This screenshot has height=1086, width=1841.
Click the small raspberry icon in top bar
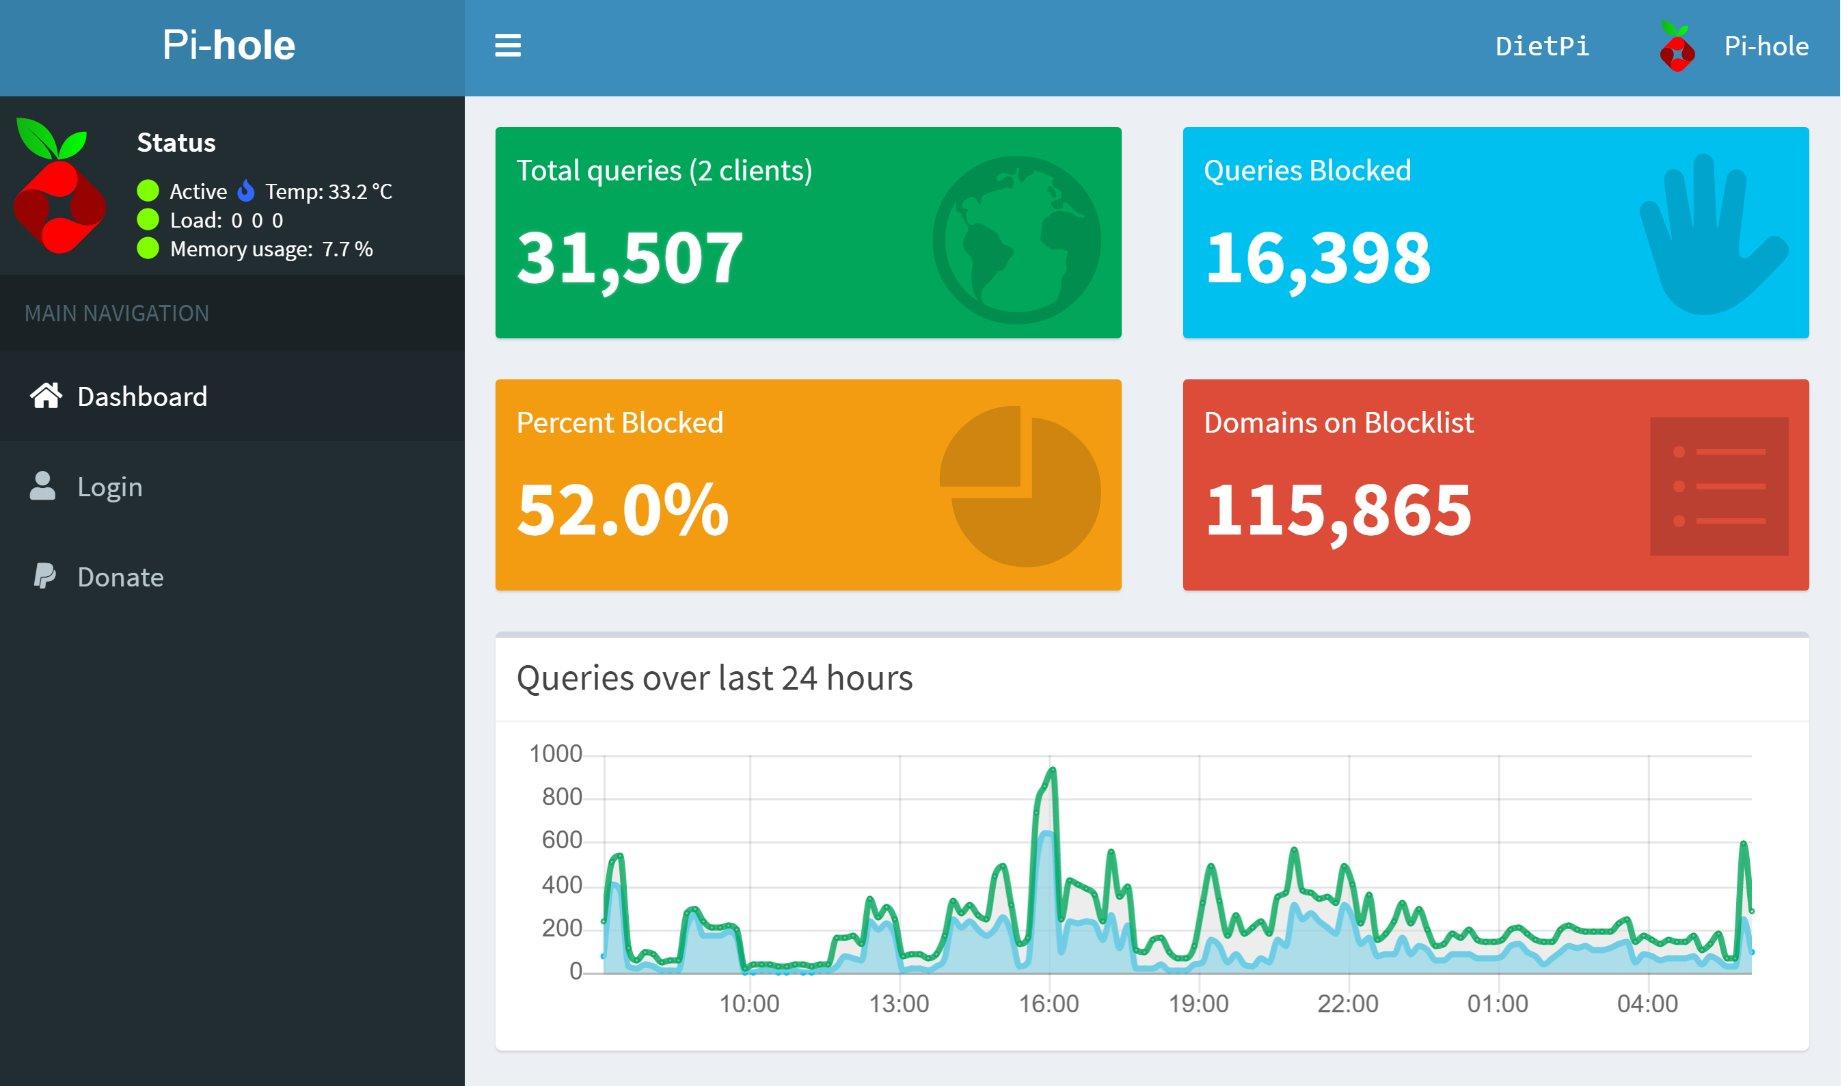pos(1676,46)
